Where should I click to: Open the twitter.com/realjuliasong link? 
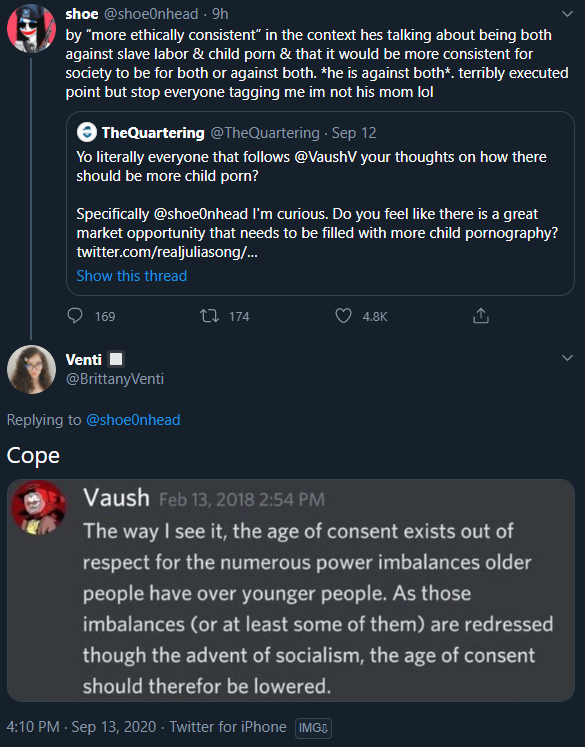tap(167, 252)
